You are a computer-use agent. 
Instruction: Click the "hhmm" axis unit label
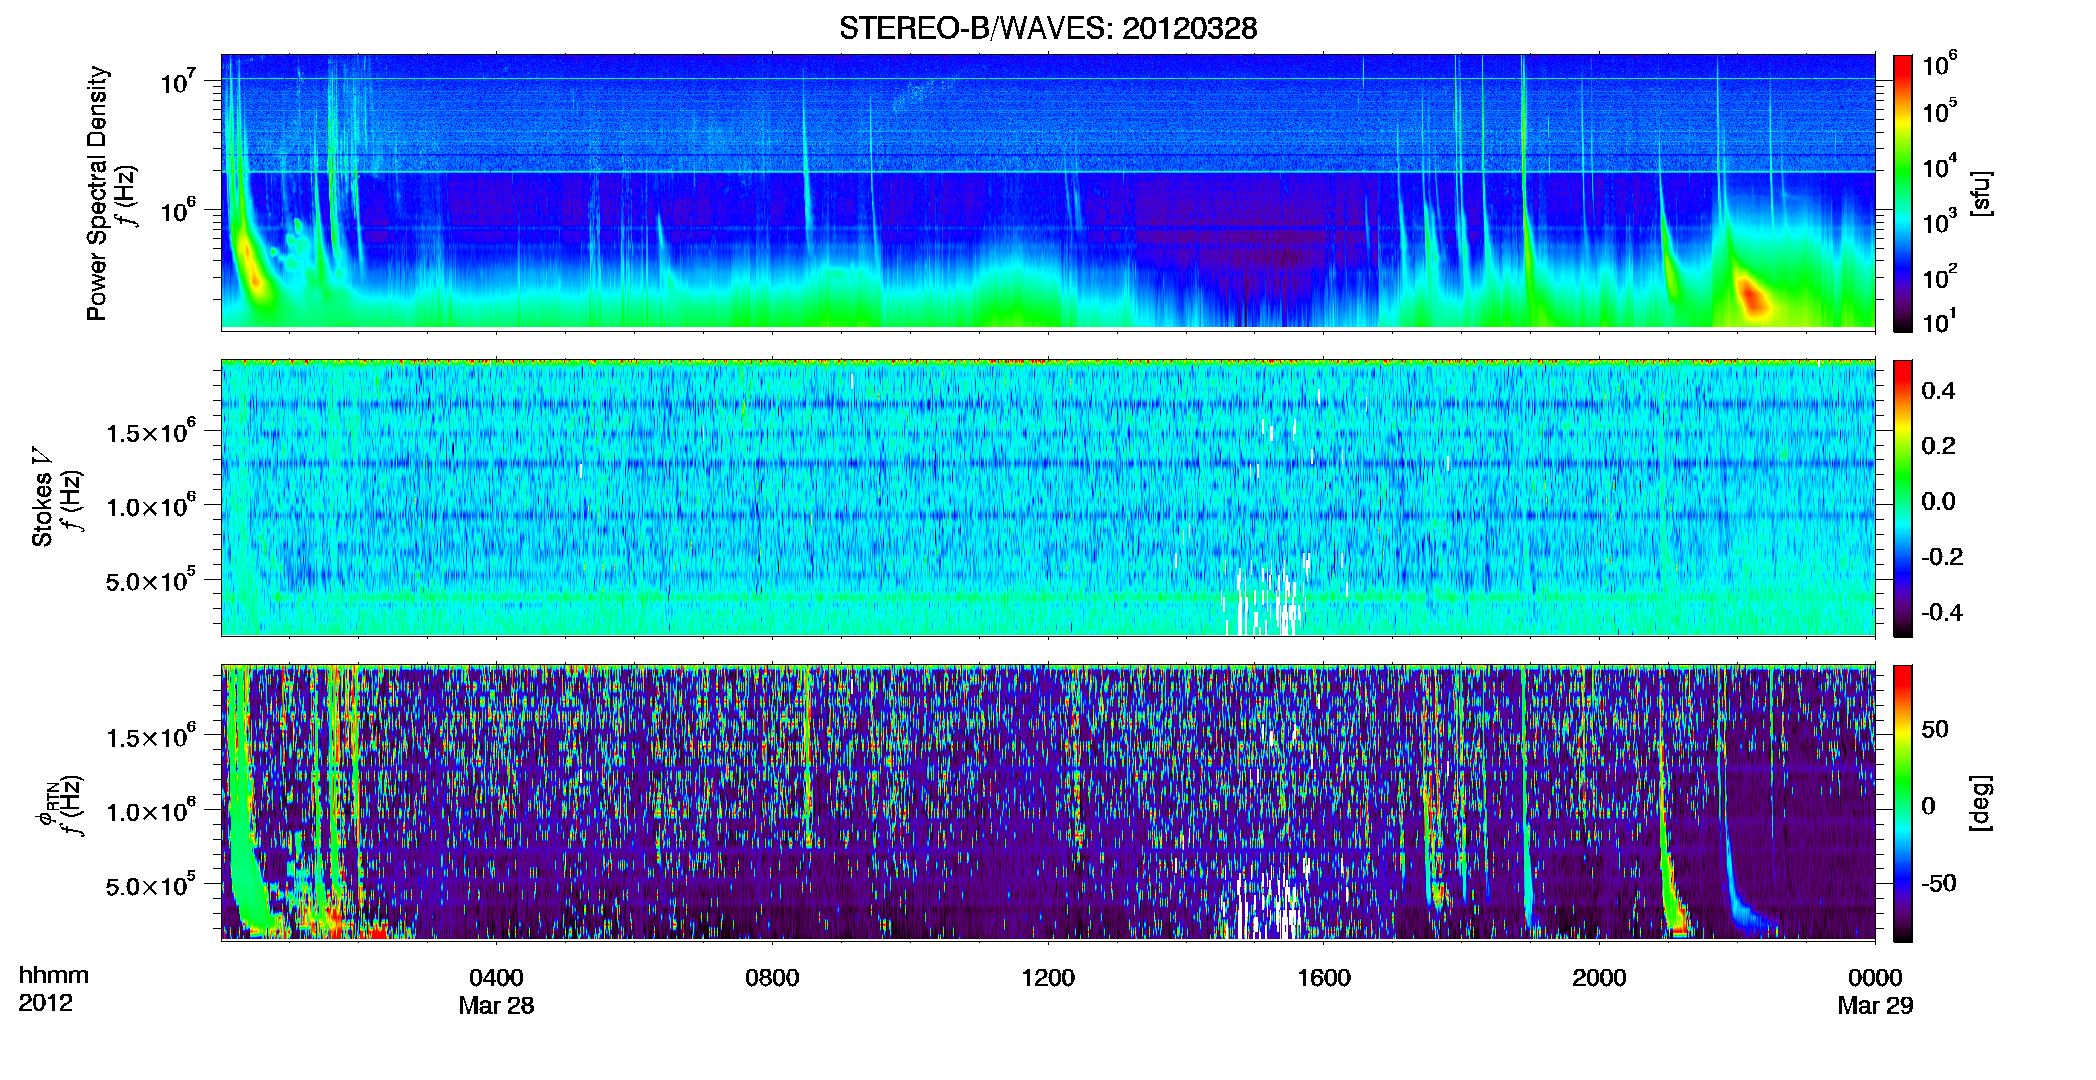click(x=54, y=975)
